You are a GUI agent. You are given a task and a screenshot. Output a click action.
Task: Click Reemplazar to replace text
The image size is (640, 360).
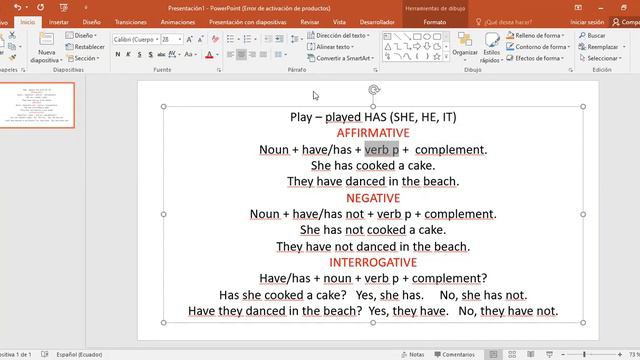click(x=602, y=47)
